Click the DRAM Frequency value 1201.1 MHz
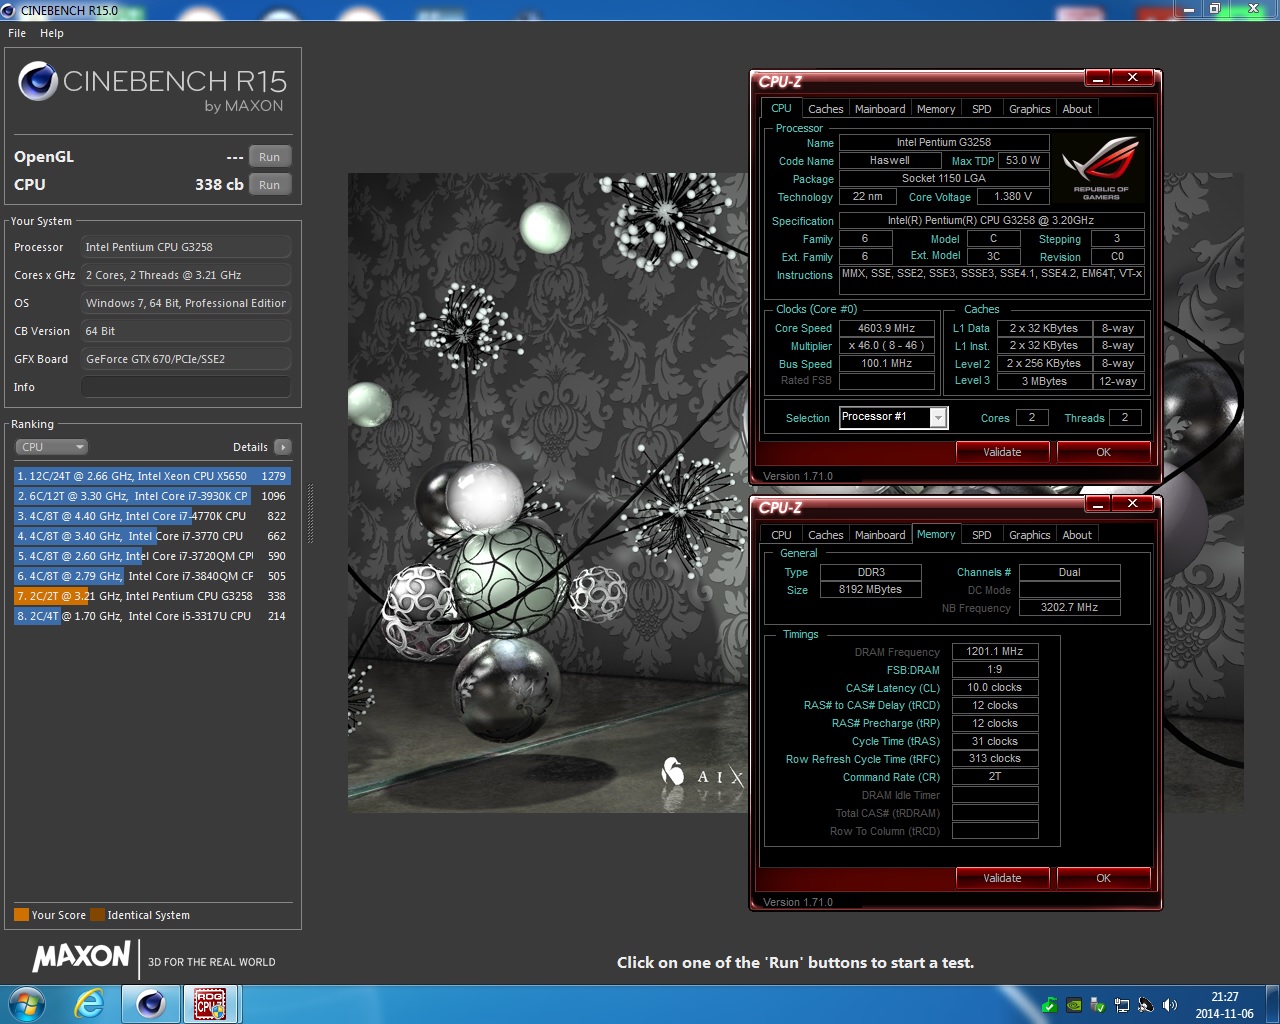This screenshot has width=1280, height=1024. tap(995, 651)
